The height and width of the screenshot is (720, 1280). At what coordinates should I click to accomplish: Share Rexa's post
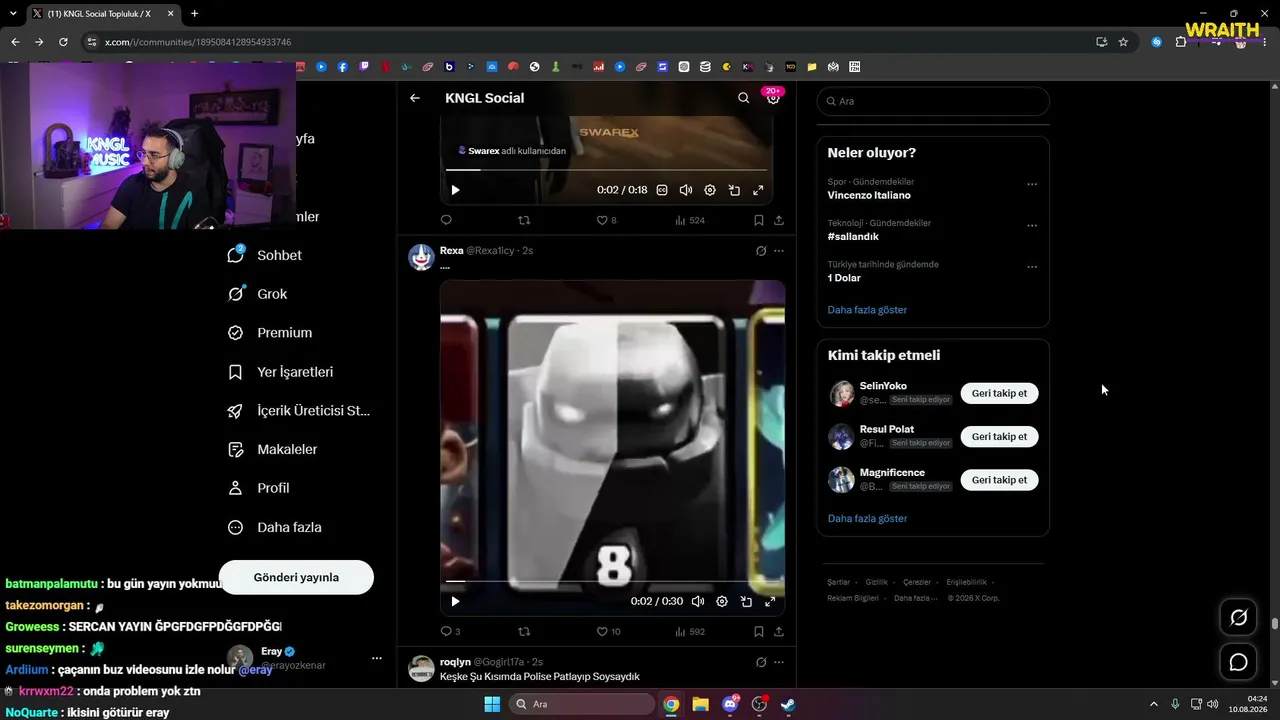pyautogui.click(x=779, y=632)
